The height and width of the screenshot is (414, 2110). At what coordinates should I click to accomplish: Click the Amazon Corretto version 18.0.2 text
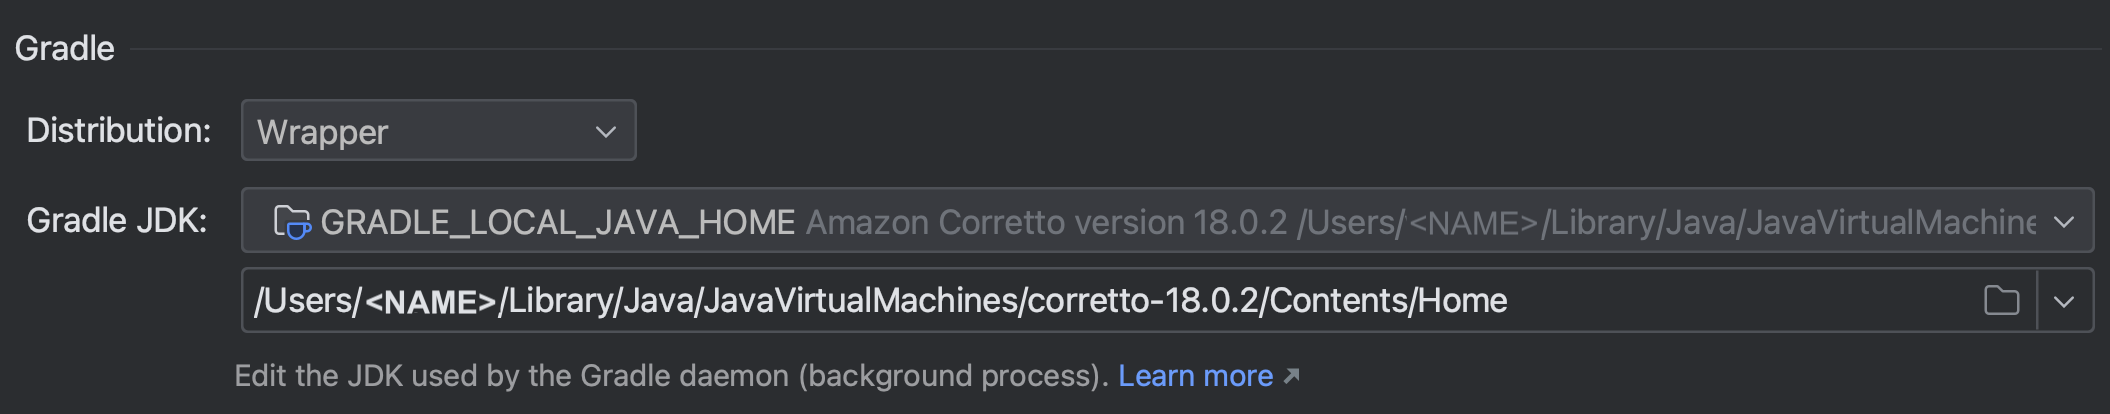click(x=1046, y=222)
